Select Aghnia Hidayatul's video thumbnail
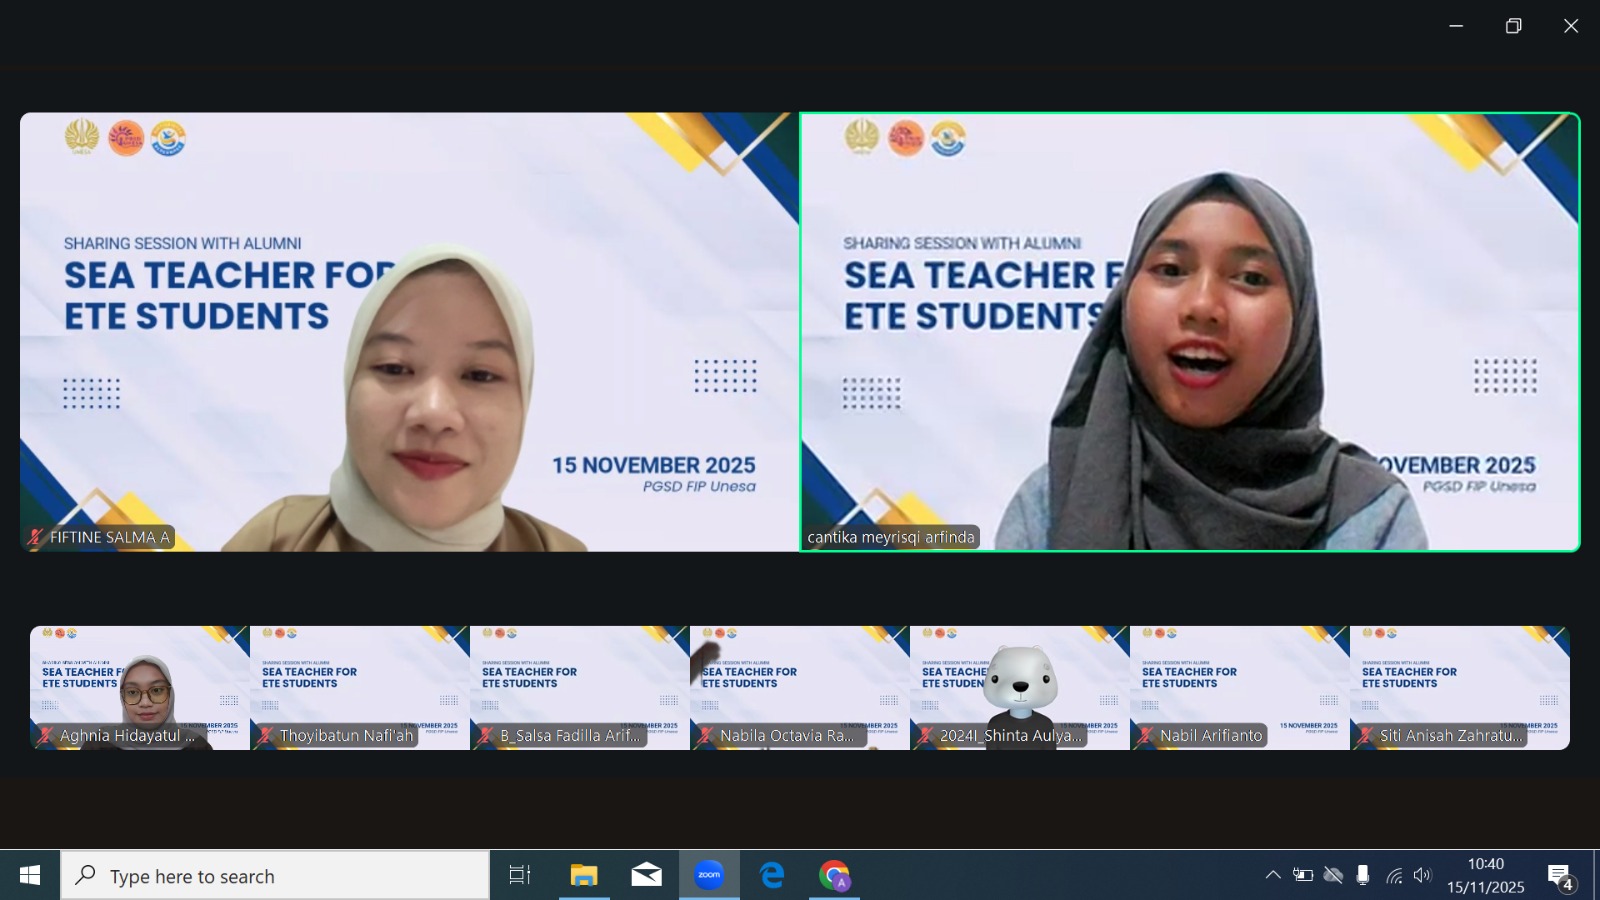The height and width of the screenshot is (900, 1600). pyautogui.click(x=140, y=688)
